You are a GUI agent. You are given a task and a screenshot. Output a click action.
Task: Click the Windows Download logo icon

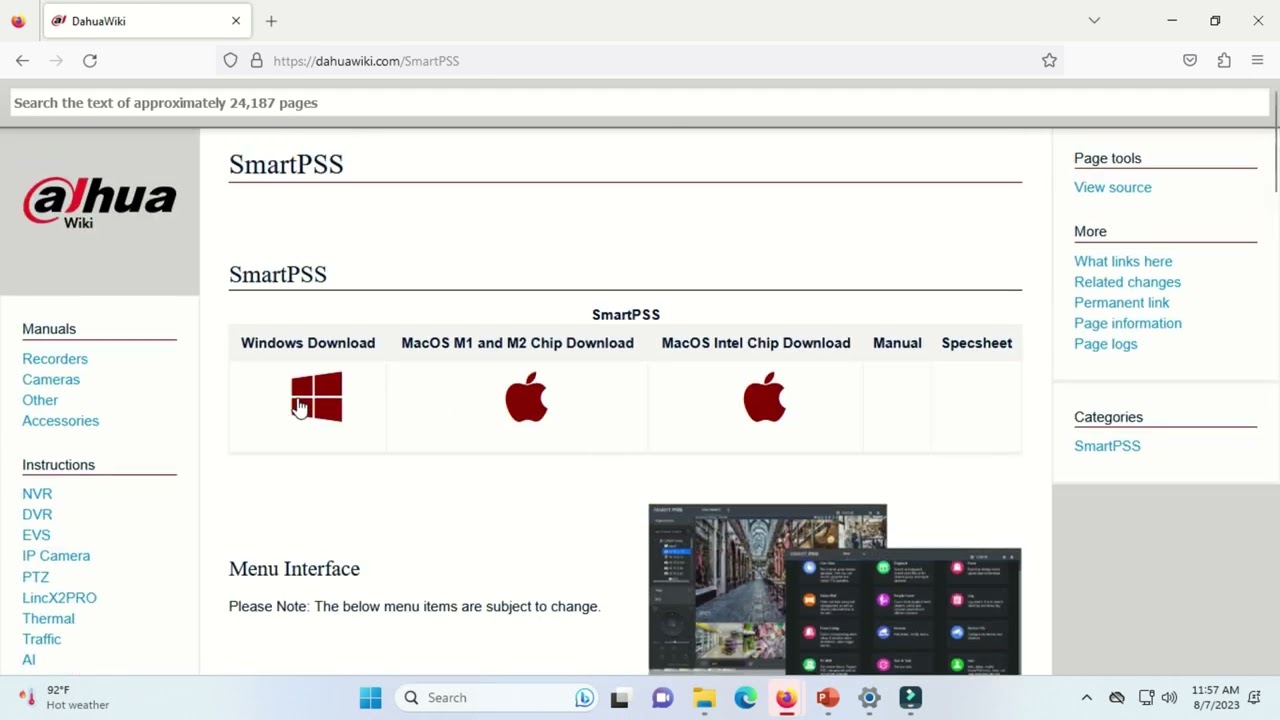[317, 397]
